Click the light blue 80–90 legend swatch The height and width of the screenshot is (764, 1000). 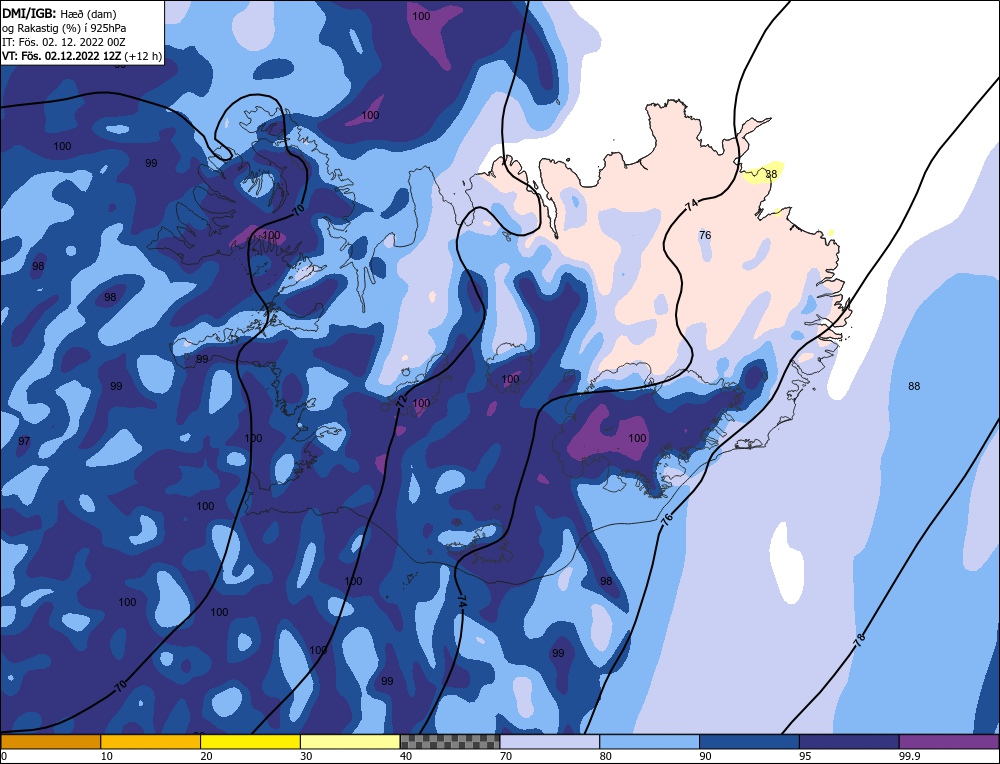(650, 741)
